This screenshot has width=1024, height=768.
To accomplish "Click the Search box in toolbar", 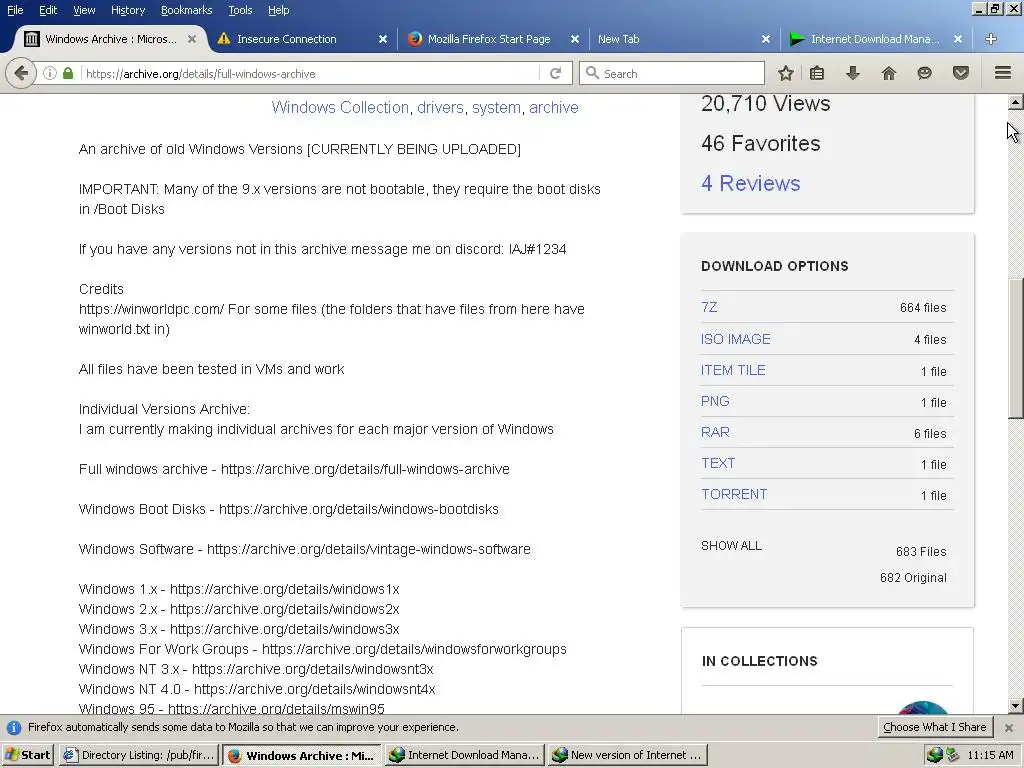I will [671, 73].
